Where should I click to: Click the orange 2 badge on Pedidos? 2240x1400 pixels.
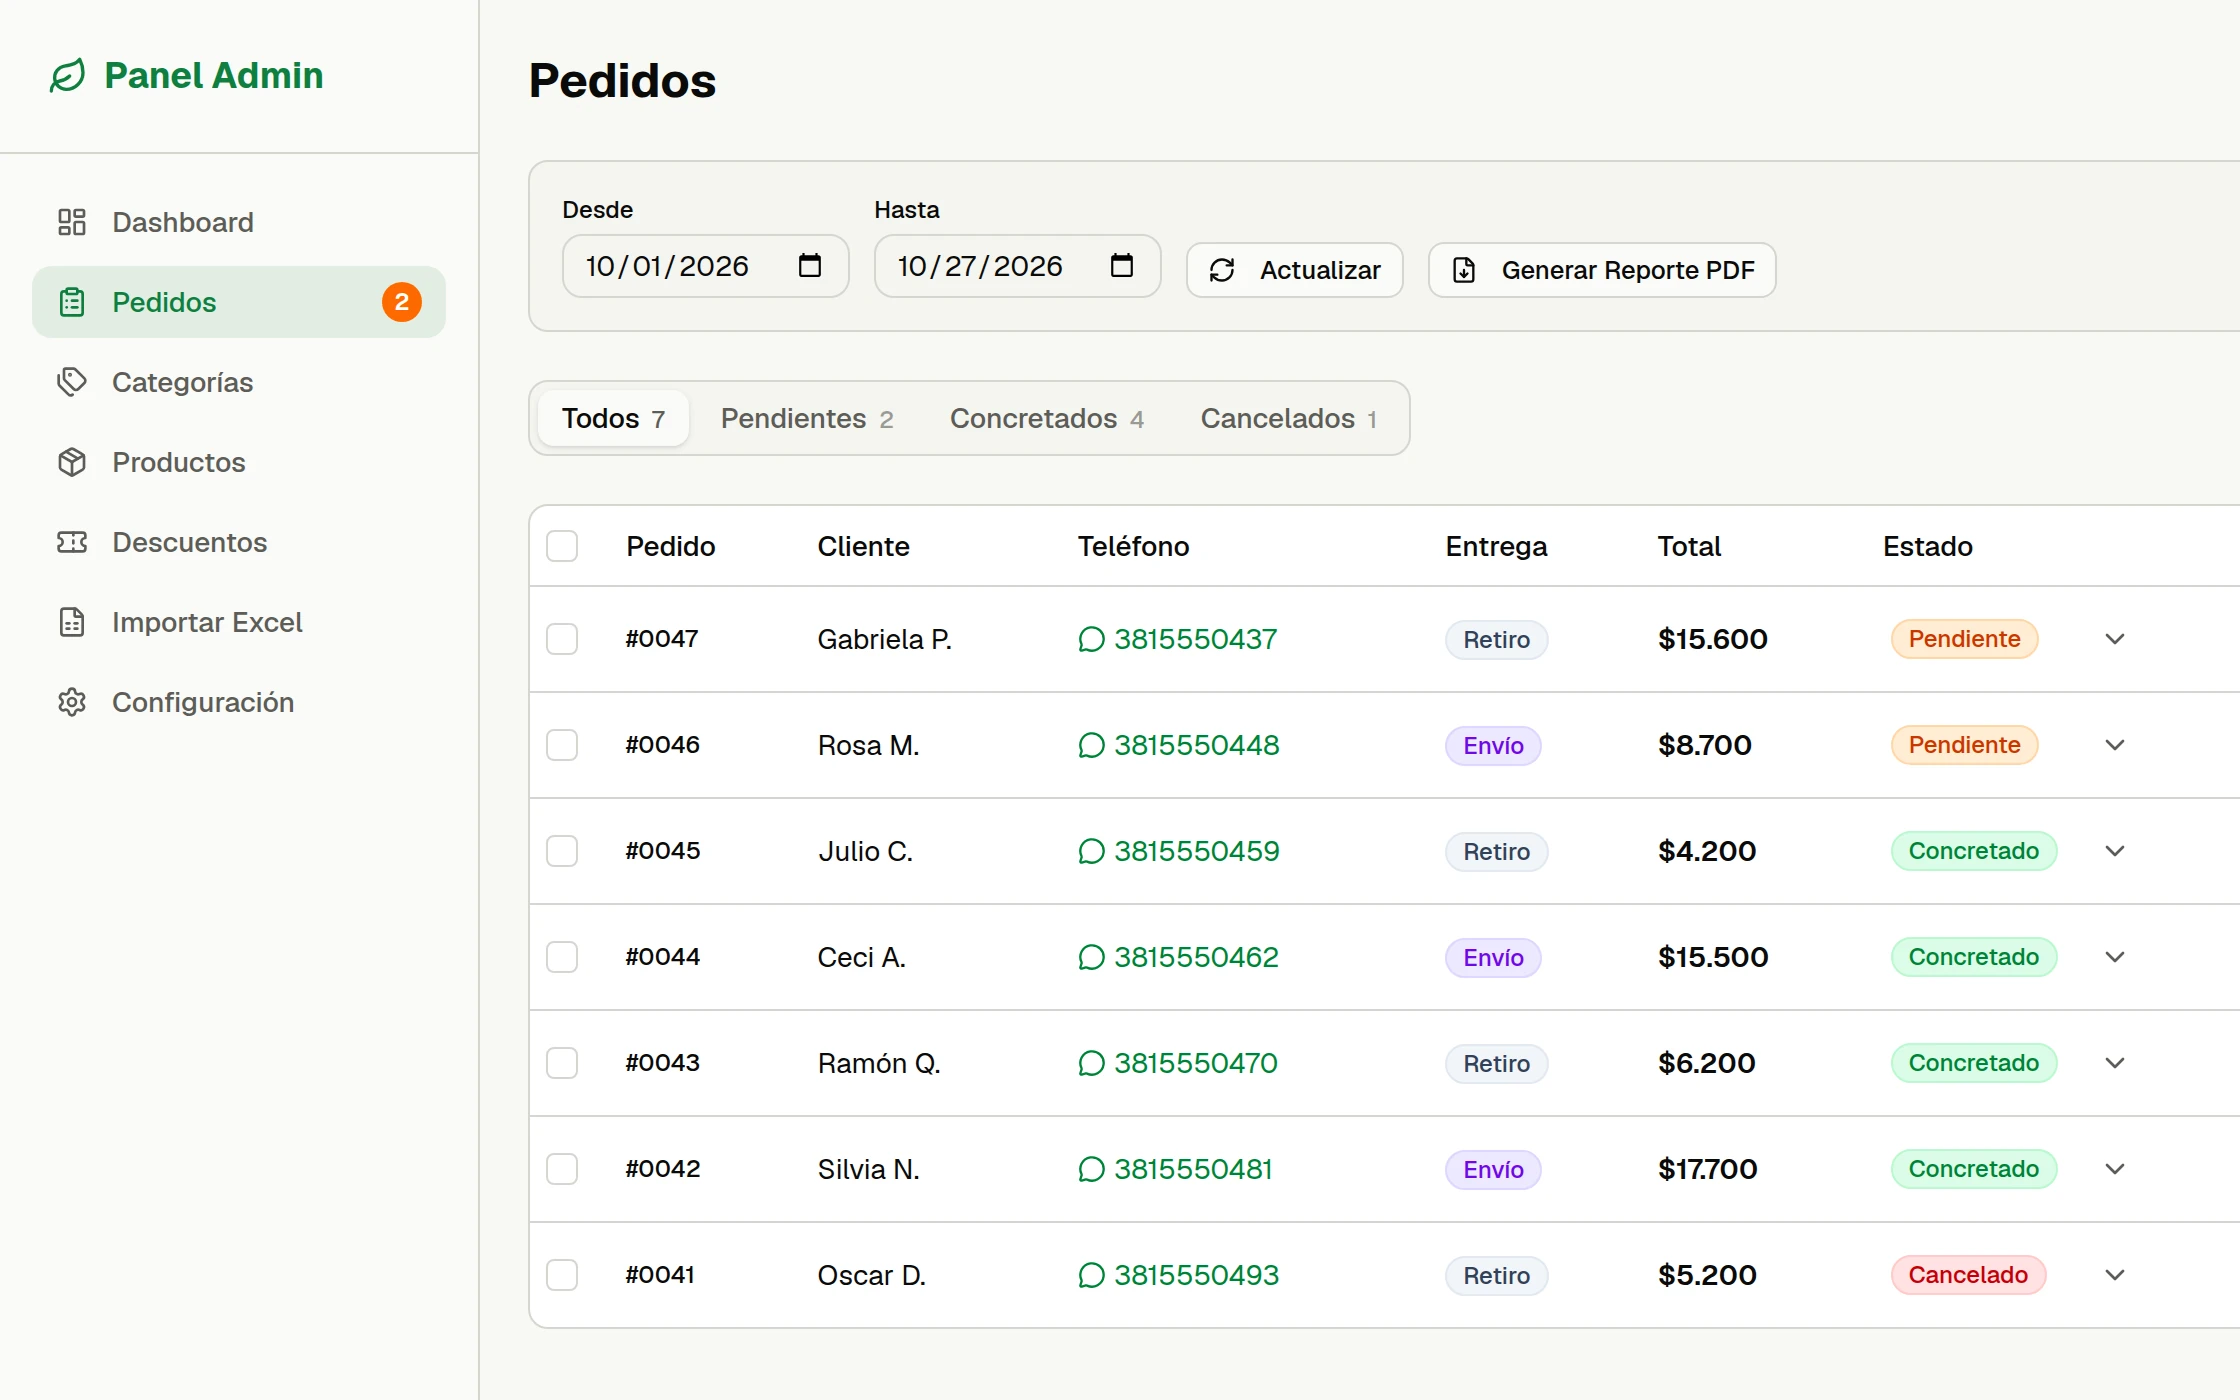click(x=402, y=302)
